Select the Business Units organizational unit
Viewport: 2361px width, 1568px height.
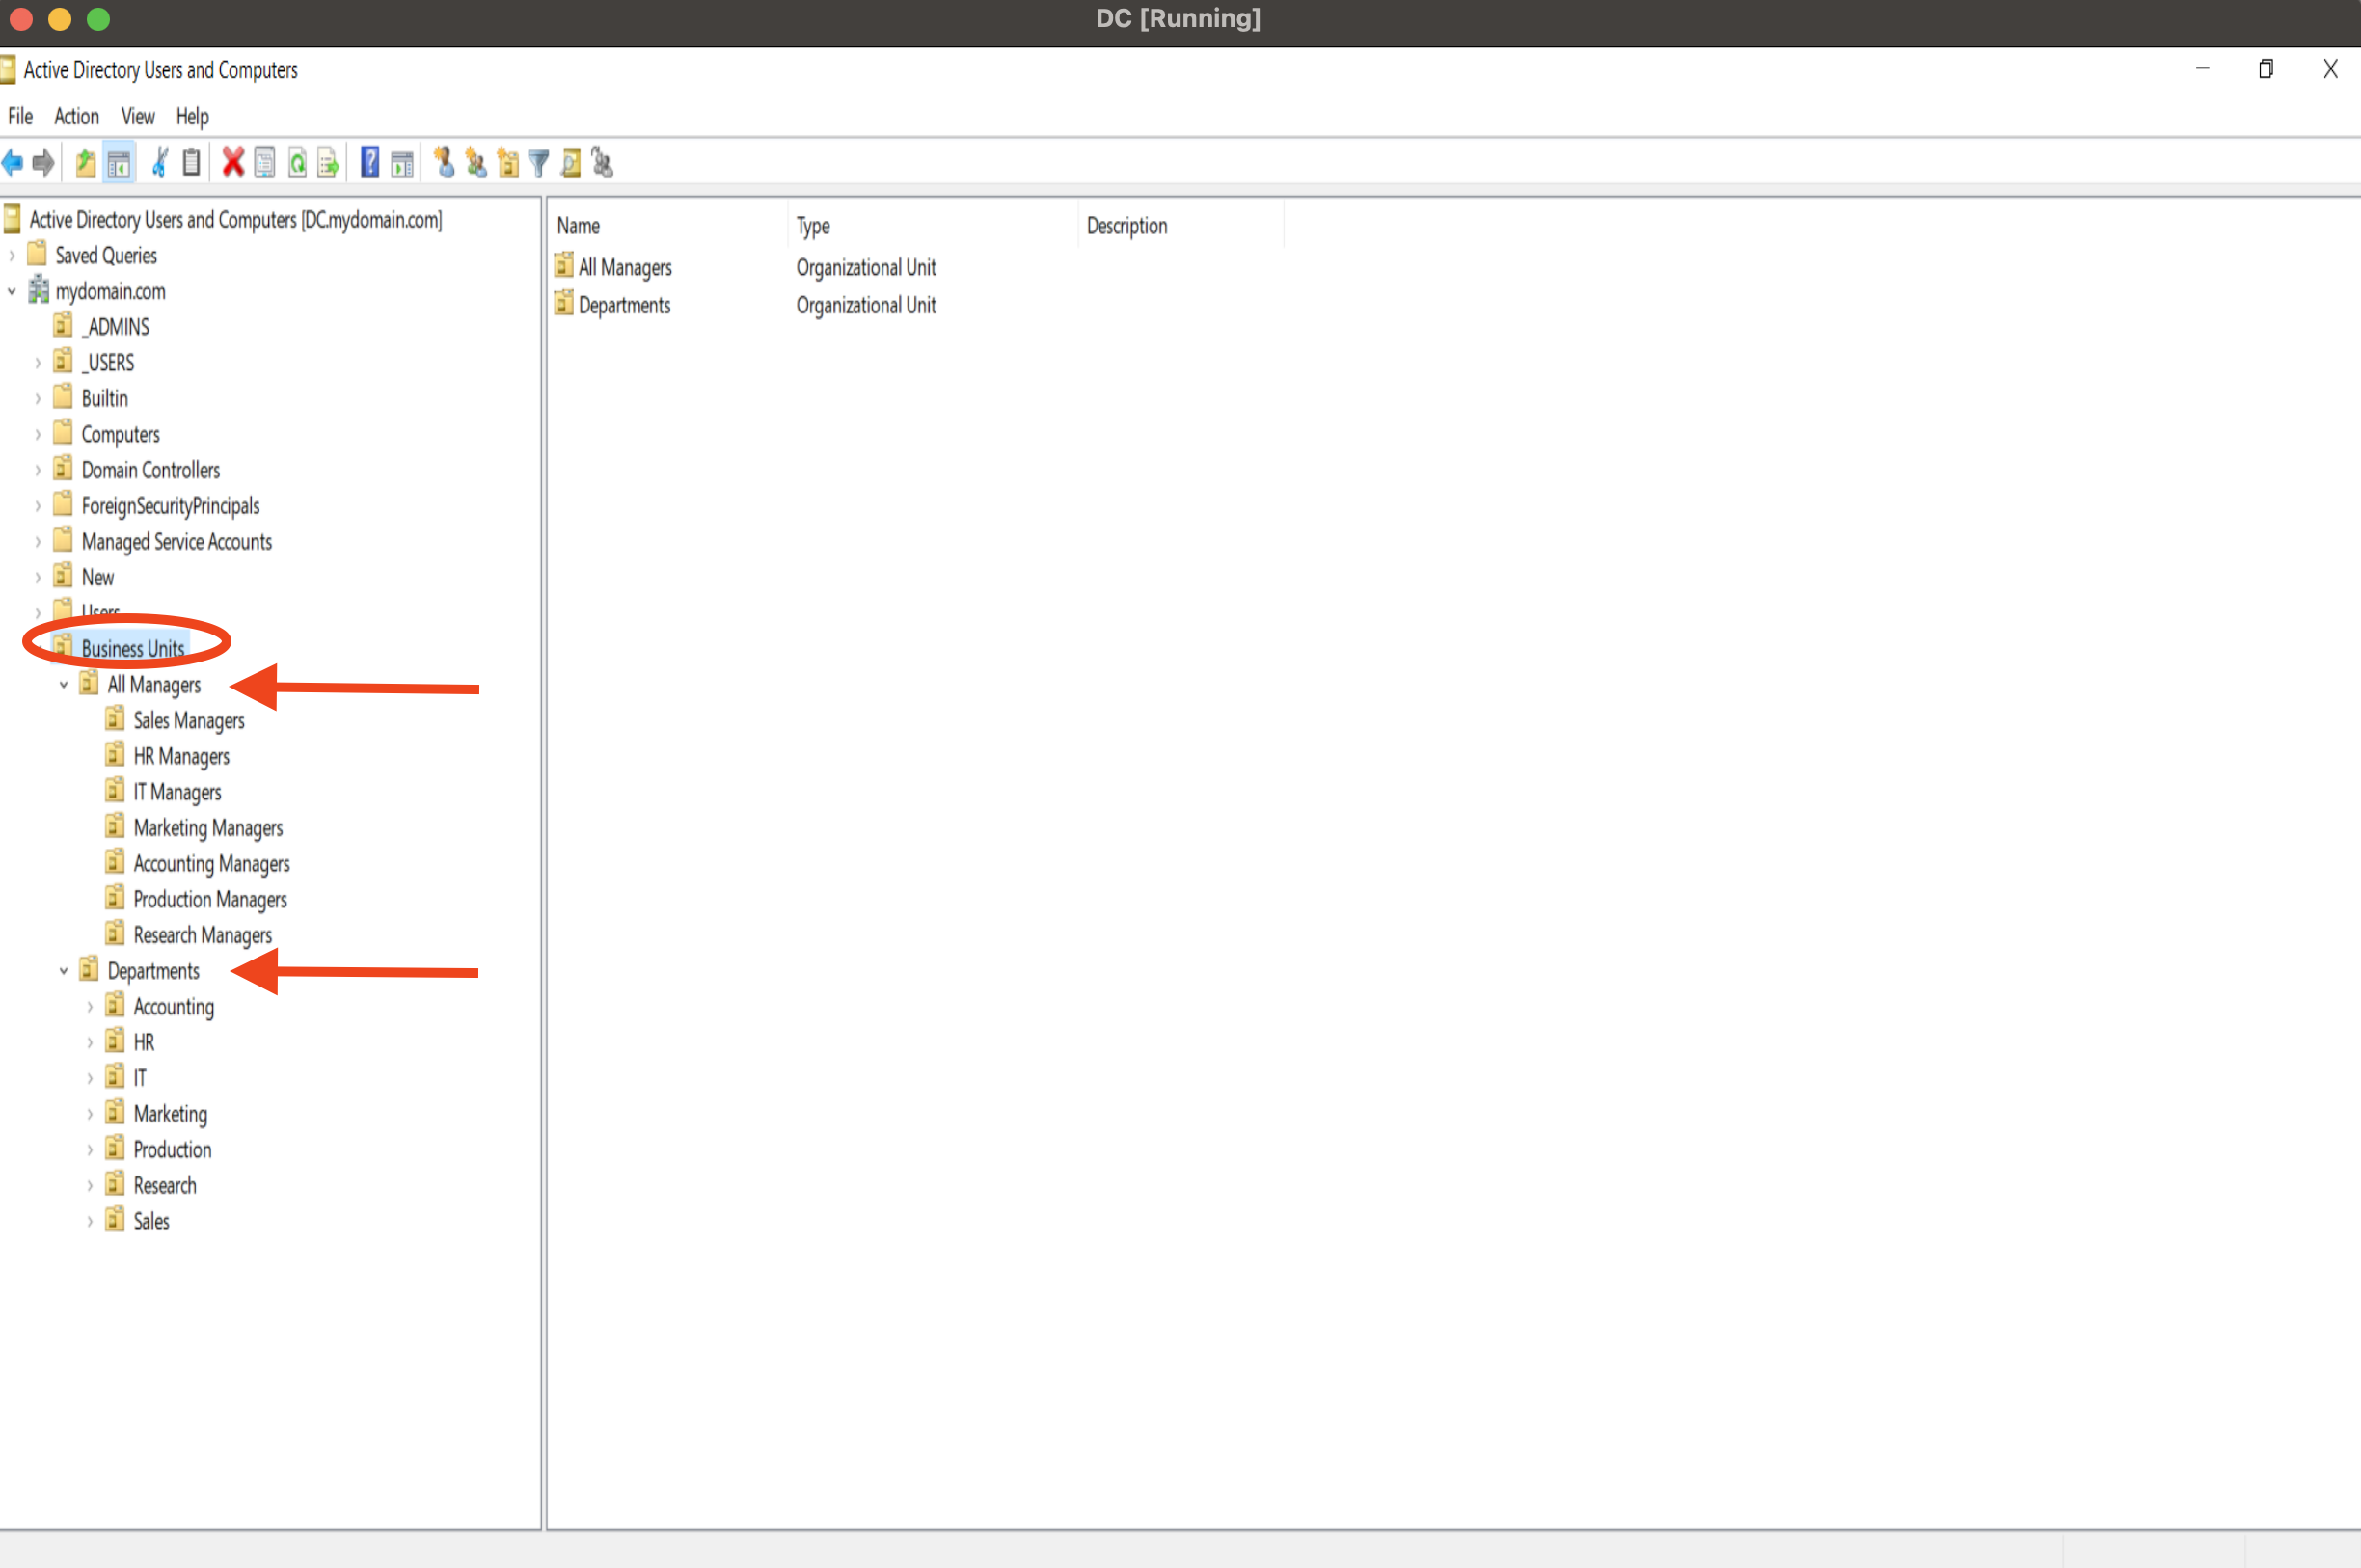(x=132, y=648)
